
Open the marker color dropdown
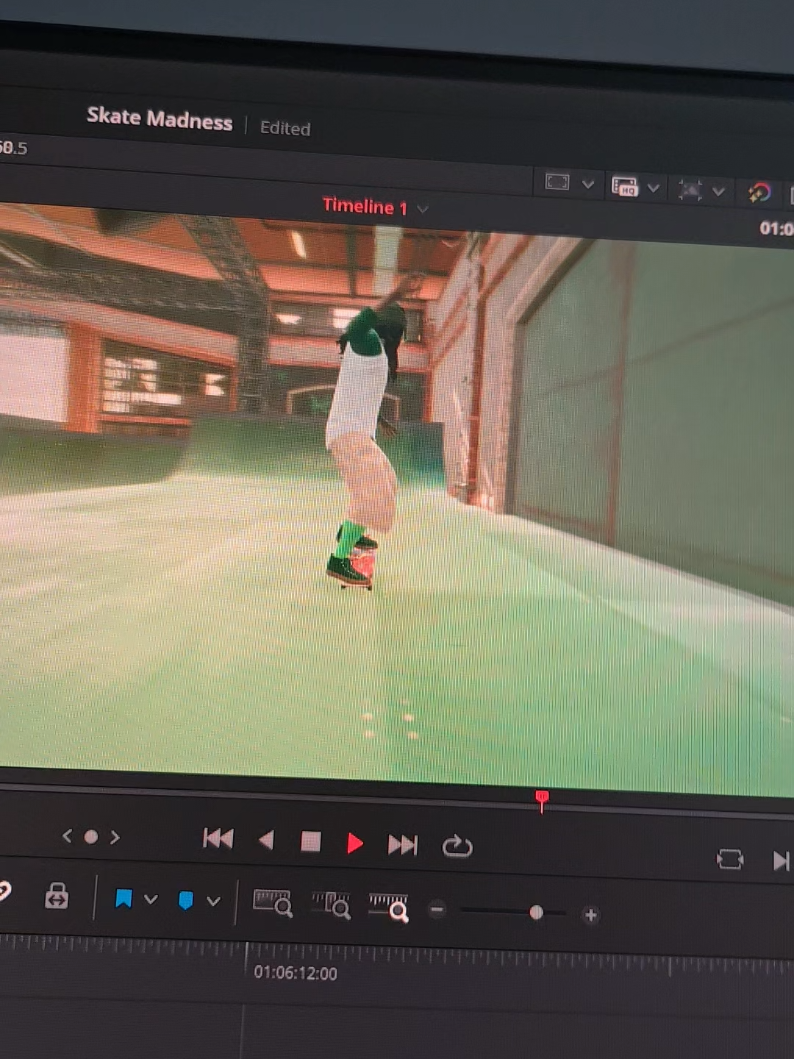[x=213, y=901]
